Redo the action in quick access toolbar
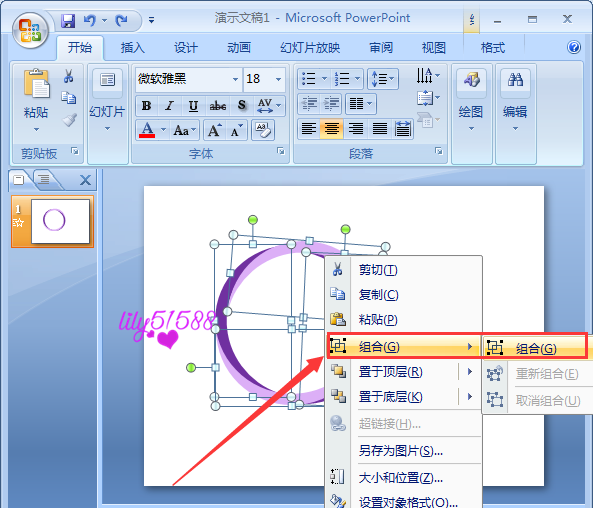This screenshot has width=593, height=508. (122, 20)
